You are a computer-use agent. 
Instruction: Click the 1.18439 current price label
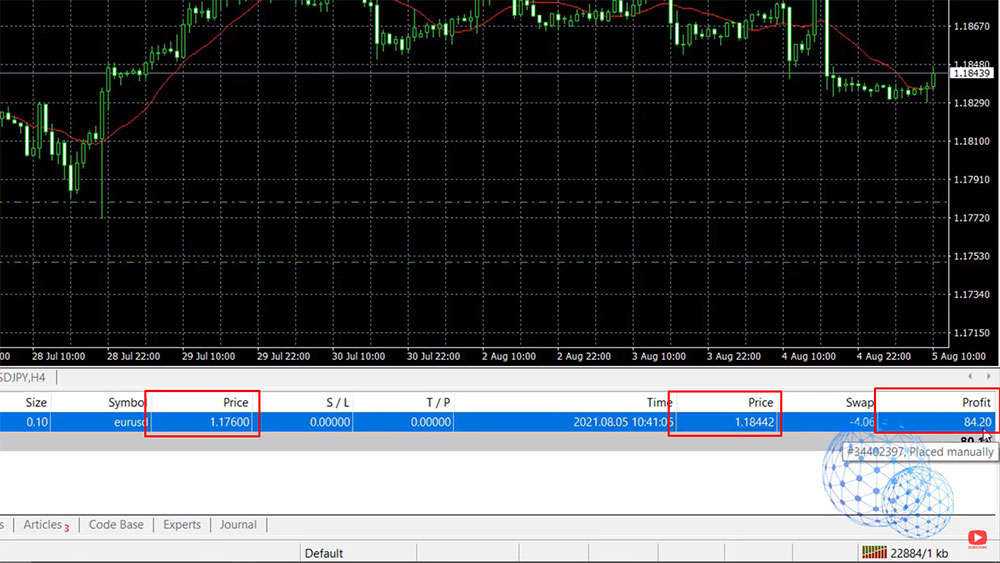tap(971, 74)
